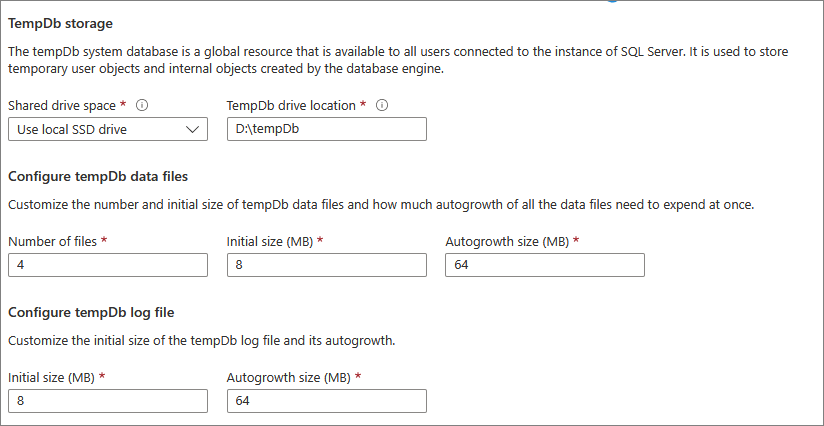This screenshot has width=824, height=426.
Task: Click the Configure tempDb data files heading
Action: [x=98, y=177]
